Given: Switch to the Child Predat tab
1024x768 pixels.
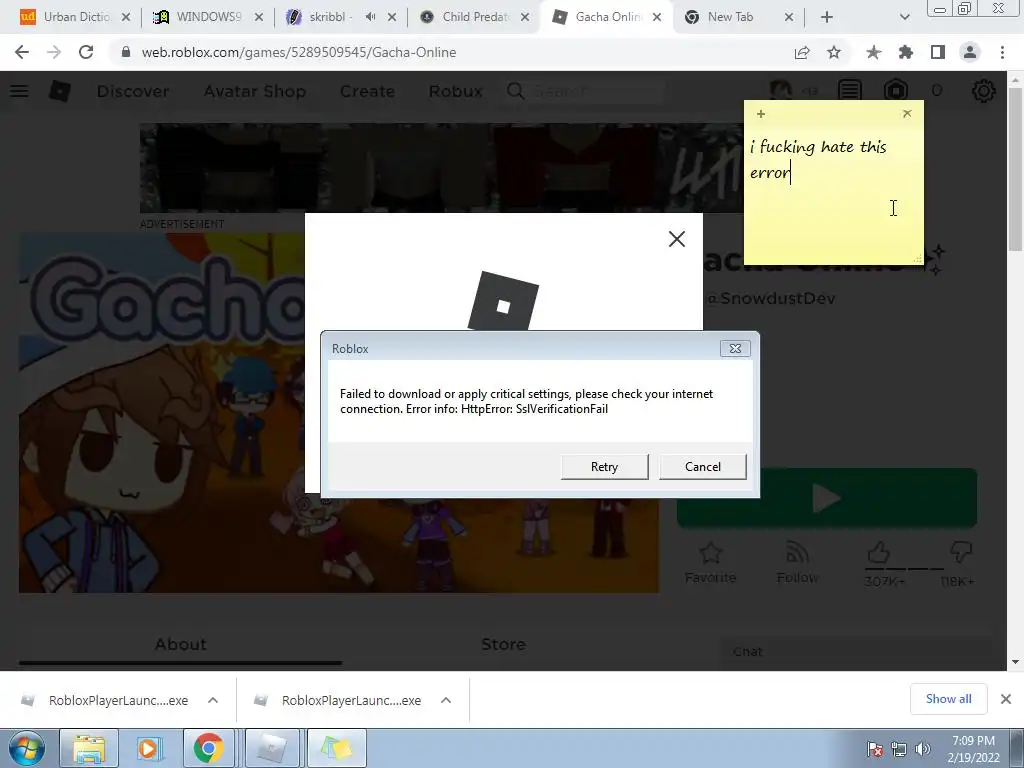Looking at the screenshot, I should click(x=475, y=17).
